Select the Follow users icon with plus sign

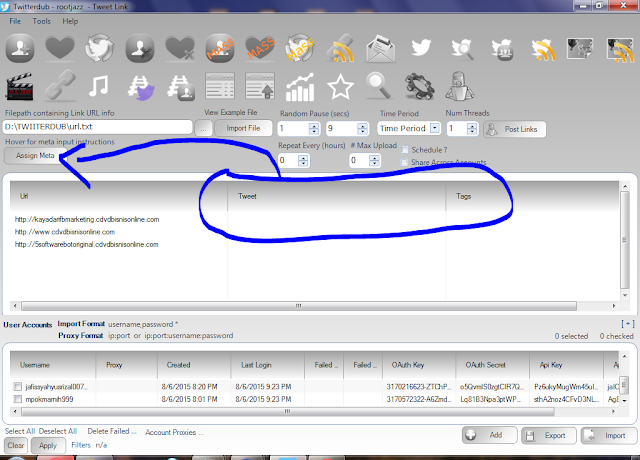(x=20, y=49)
